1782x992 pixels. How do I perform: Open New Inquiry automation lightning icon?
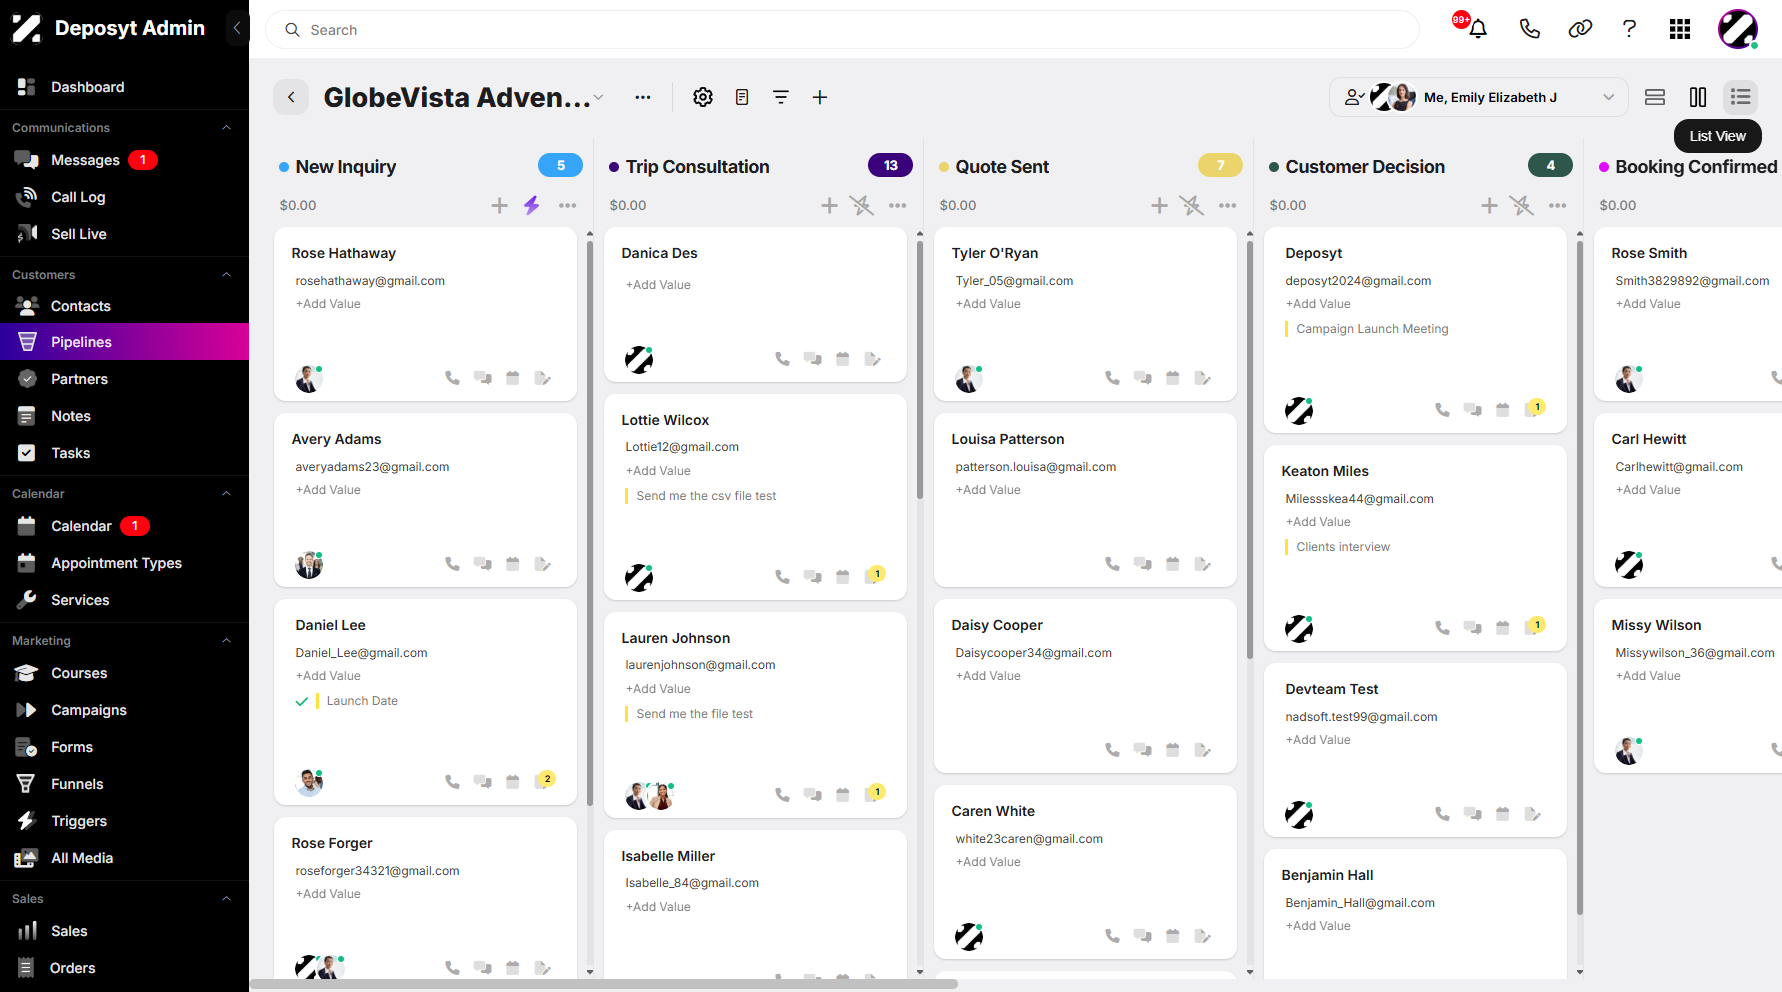click(x=532, y=205)
